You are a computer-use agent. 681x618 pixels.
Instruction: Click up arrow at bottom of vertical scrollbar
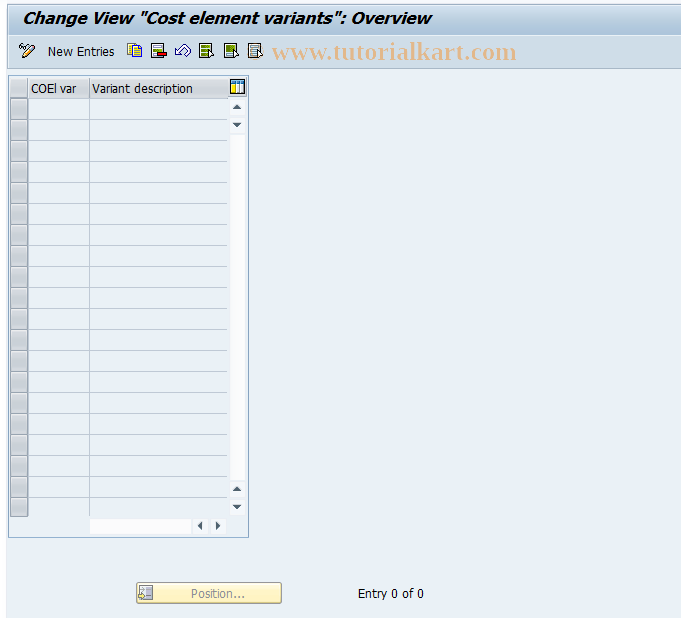tap(237, 489)
